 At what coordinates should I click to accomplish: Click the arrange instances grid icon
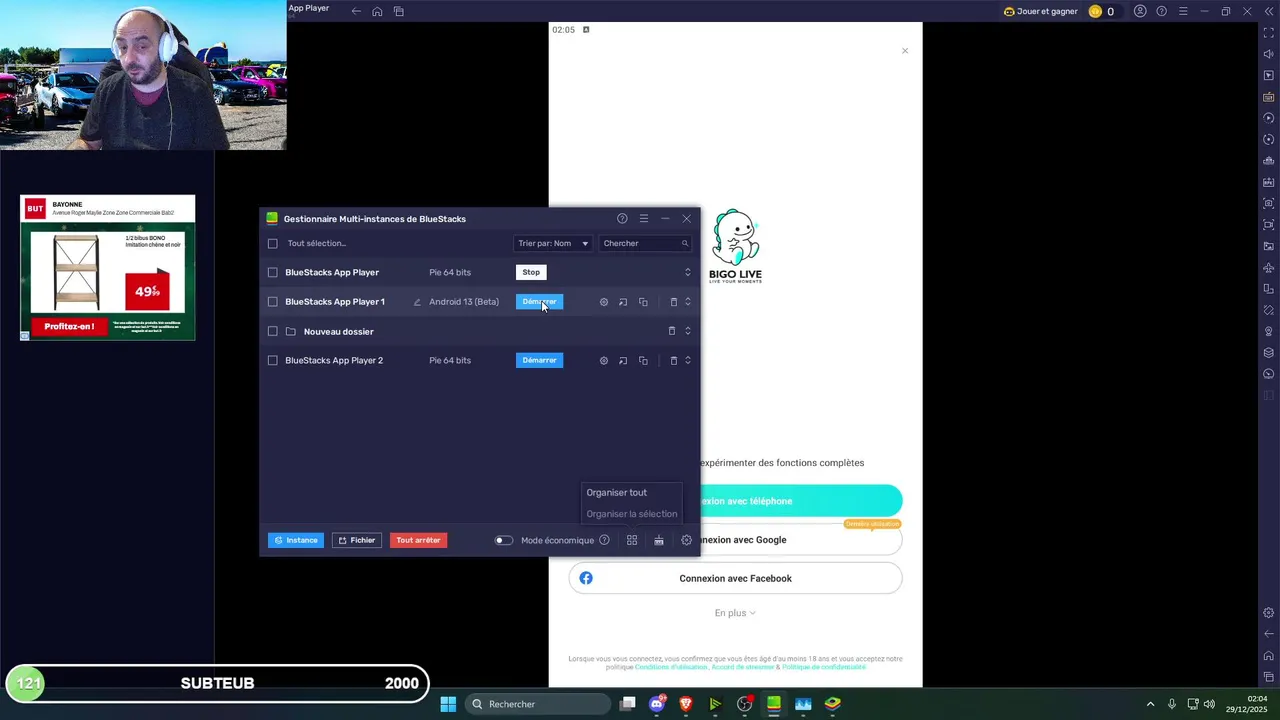(632, 540)
